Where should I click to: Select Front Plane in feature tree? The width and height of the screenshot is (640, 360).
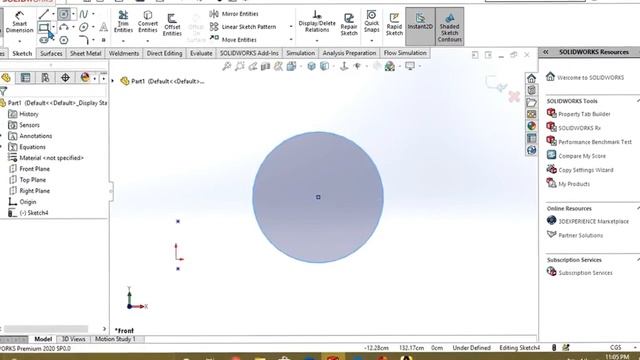coord(34,169)
